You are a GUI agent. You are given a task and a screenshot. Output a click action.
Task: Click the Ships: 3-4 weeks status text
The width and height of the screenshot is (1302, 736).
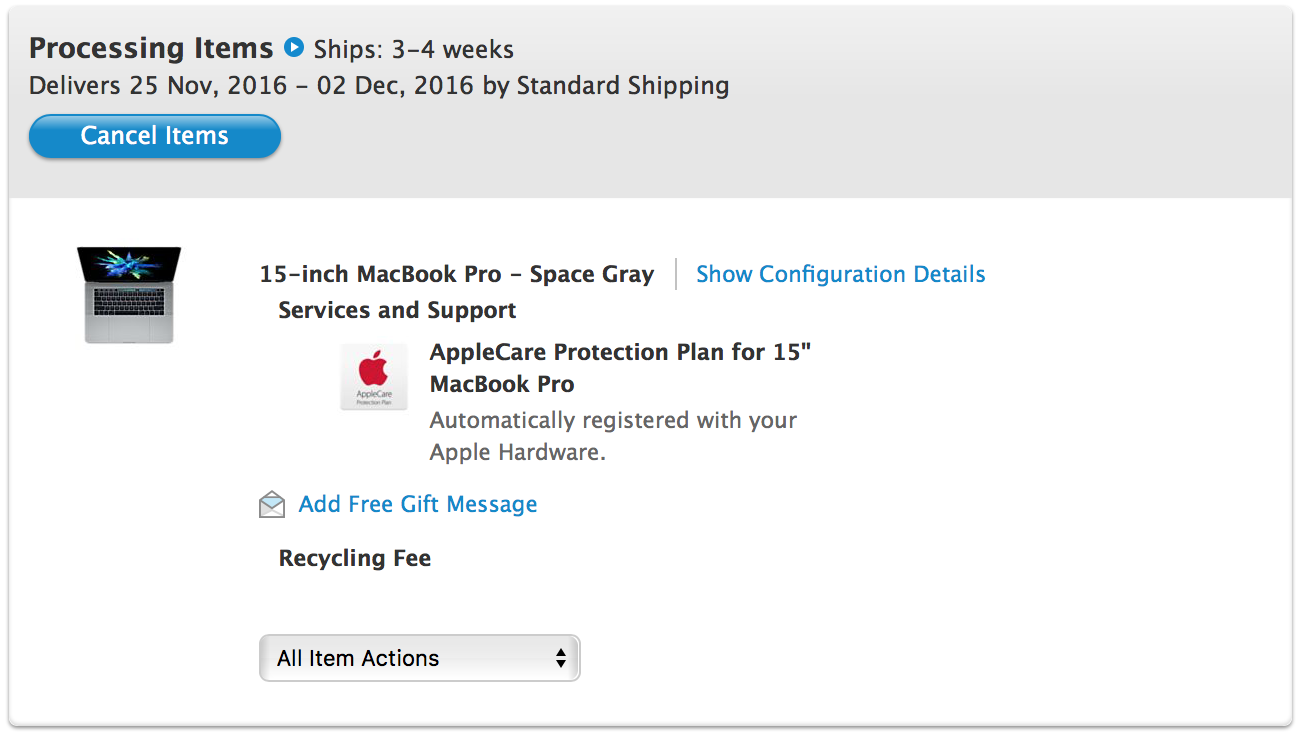click(414, 49)
